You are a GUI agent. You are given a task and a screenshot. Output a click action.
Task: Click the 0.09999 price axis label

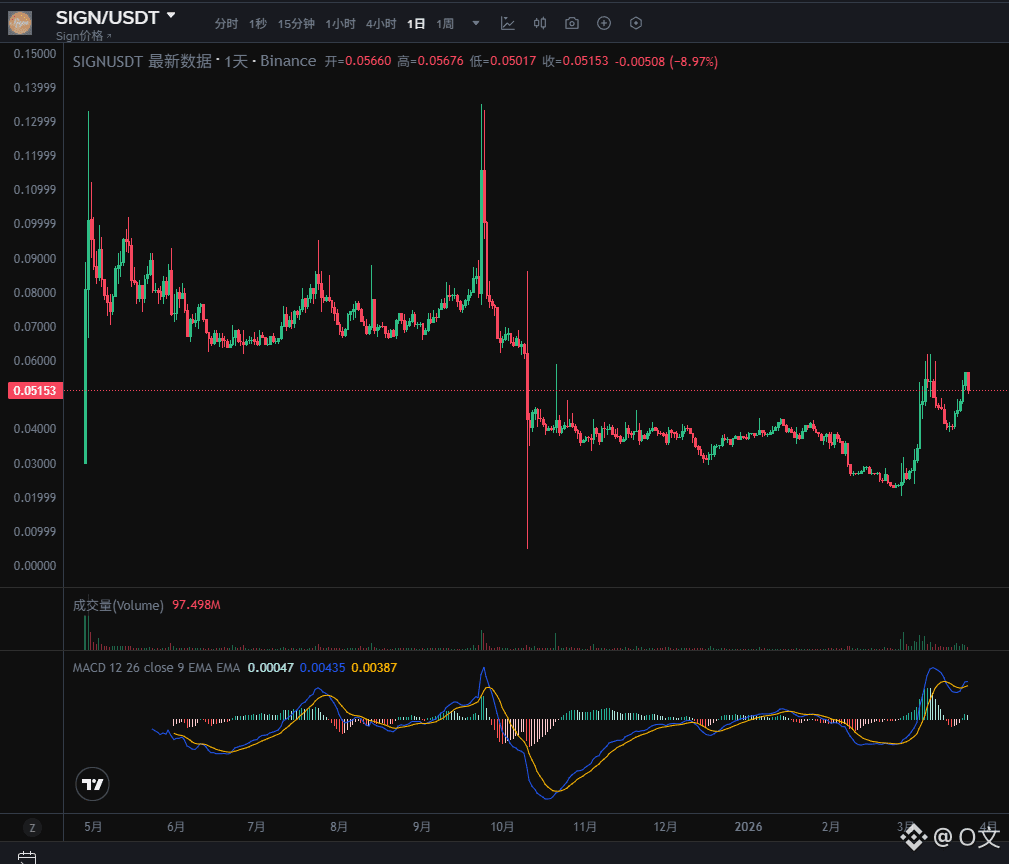[35, 224]
